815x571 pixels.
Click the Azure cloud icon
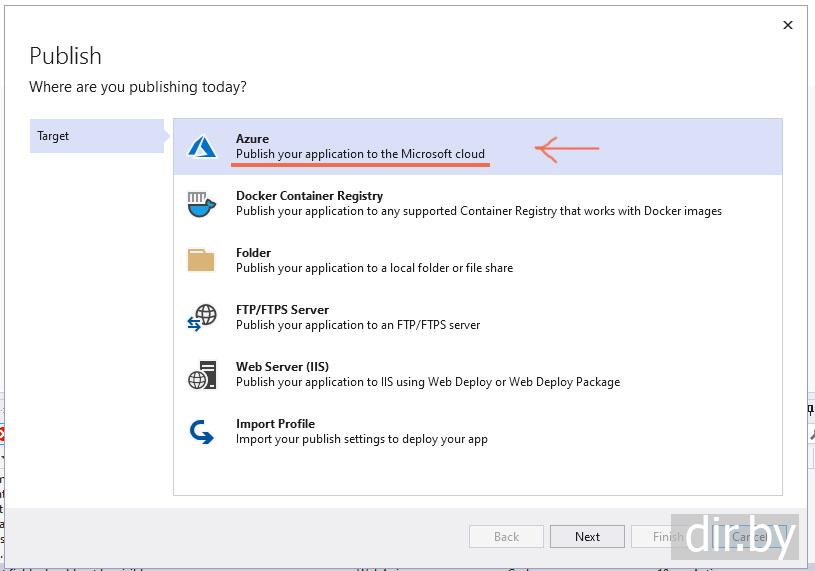203,147
